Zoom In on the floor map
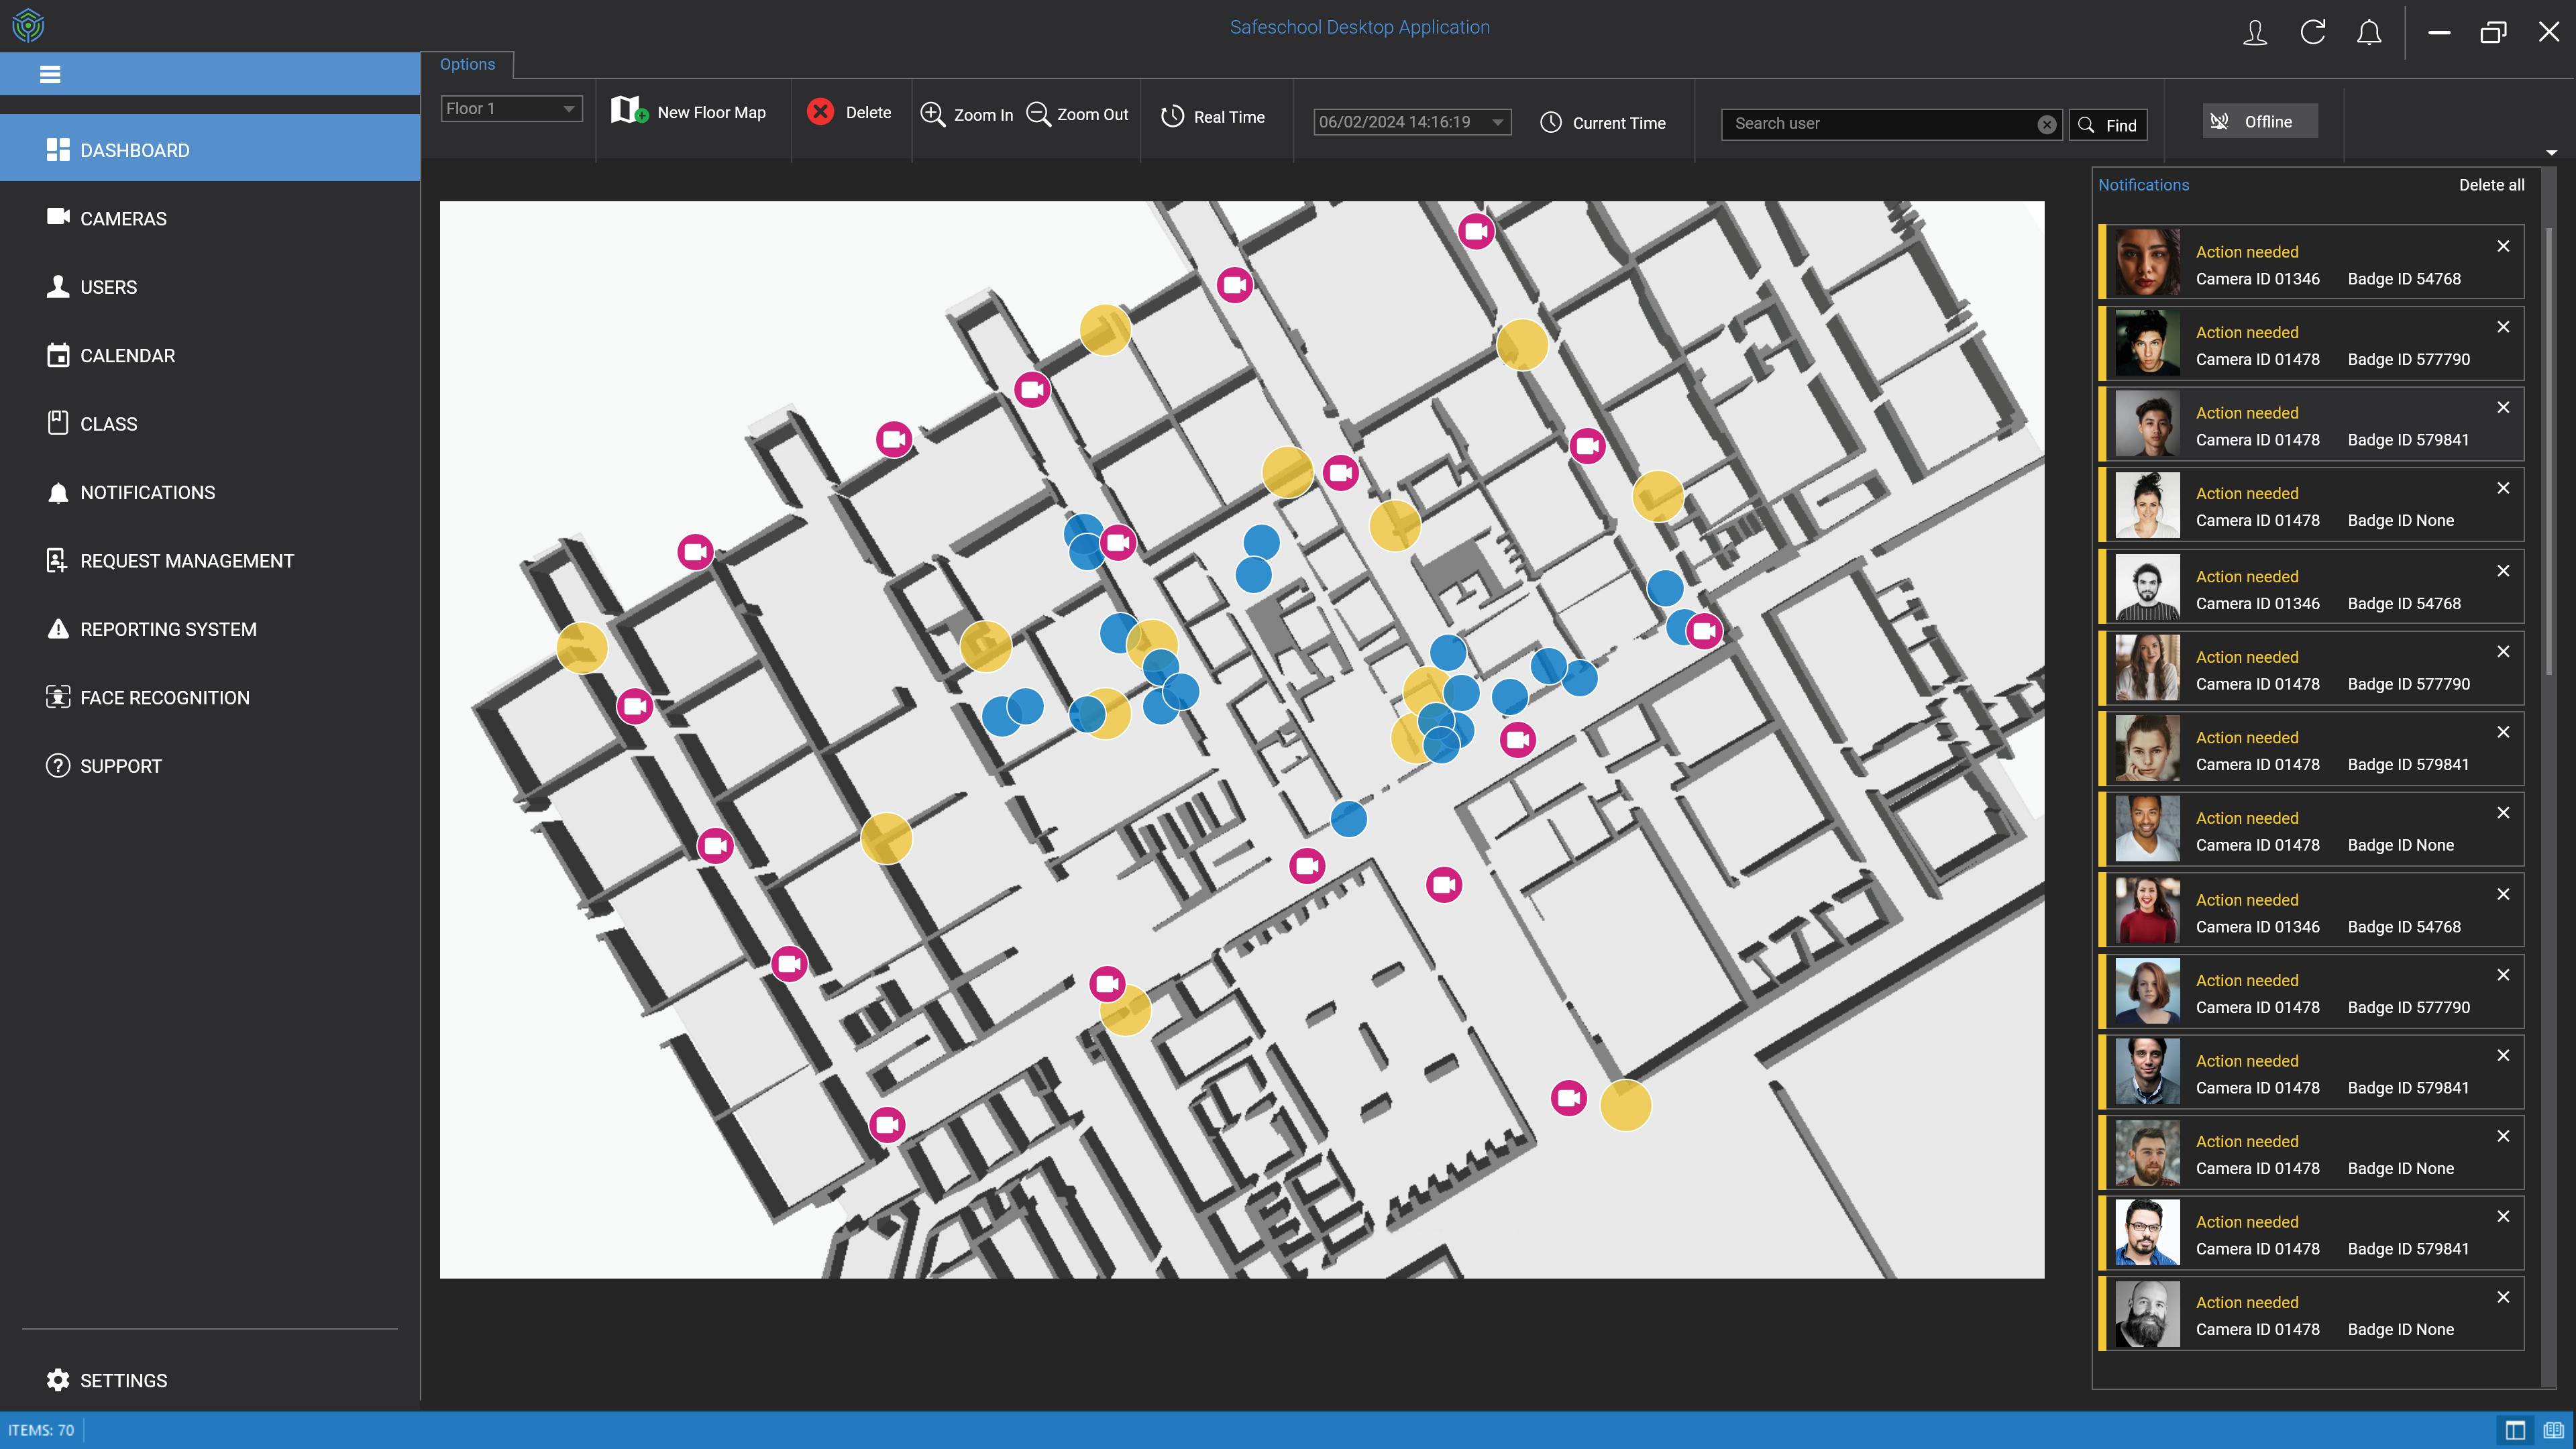Viewport: 2576px width, 1449px height. point(932,114)
